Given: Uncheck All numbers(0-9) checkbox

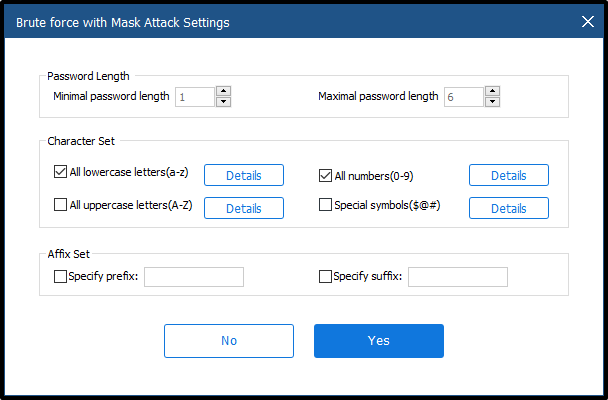Looking at the screenshot, I should [325, 176].
